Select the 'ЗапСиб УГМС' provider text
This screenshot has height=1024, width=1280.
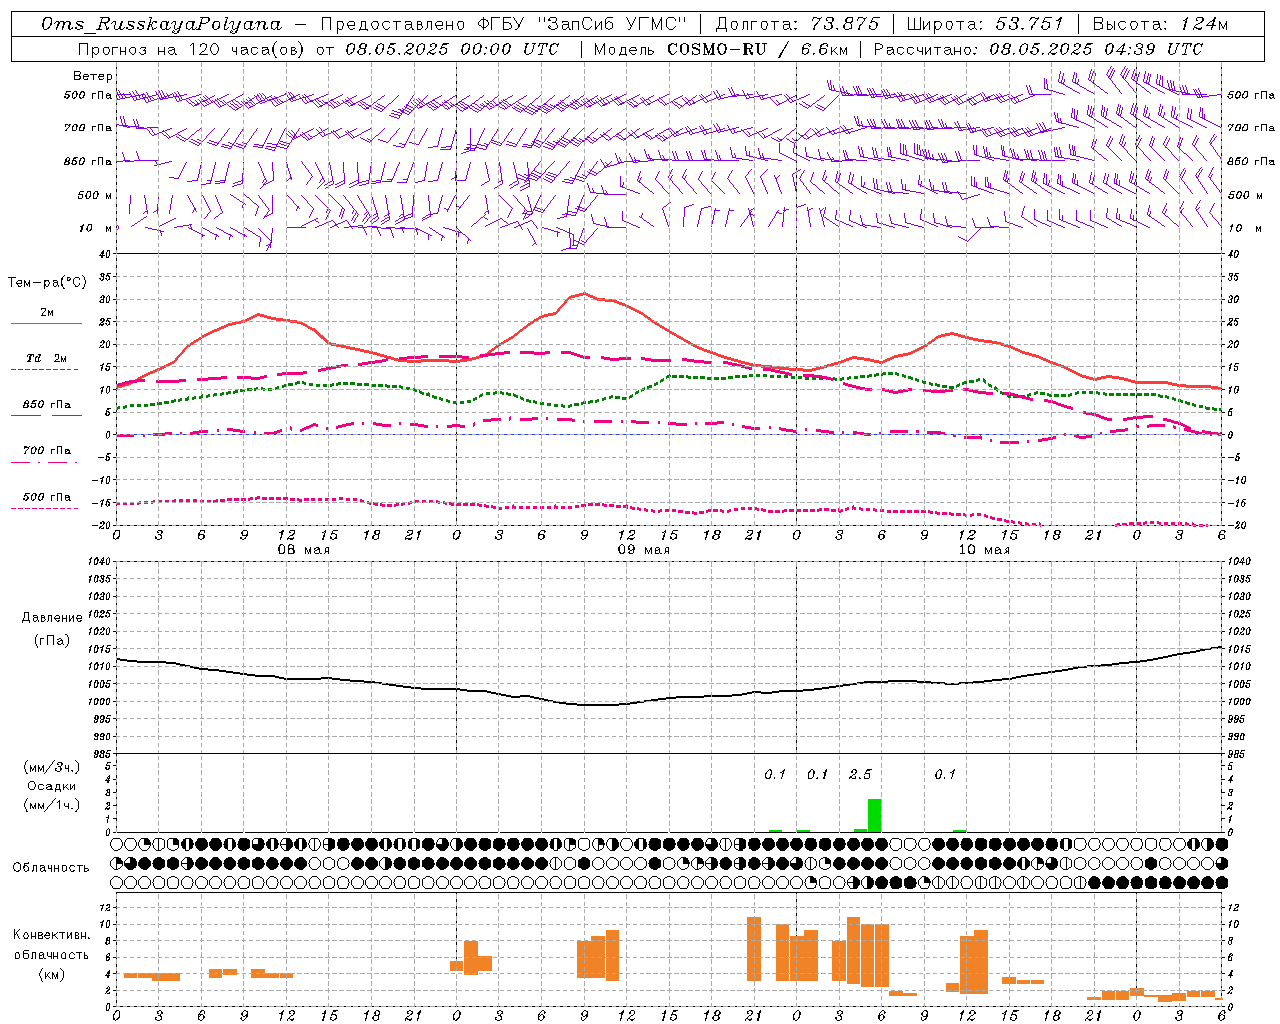613,24
